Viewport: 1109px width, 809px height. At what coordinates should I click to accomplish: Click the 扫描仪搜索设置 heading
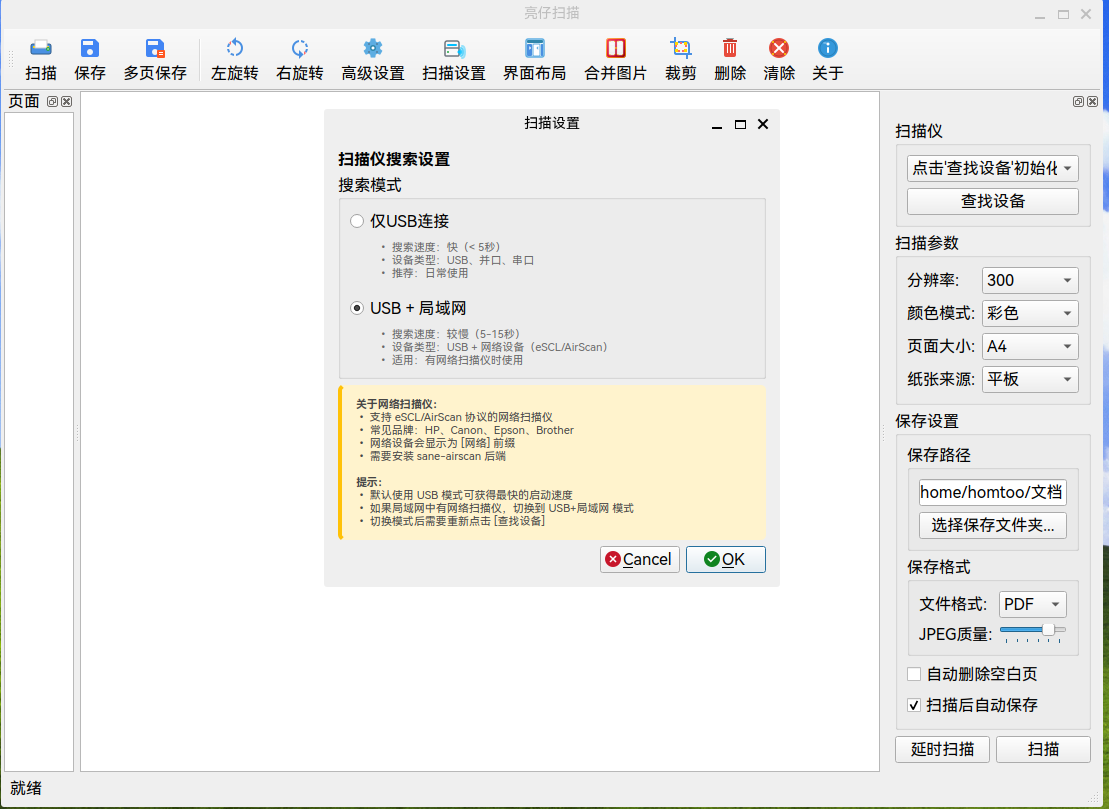pos(394,159)
